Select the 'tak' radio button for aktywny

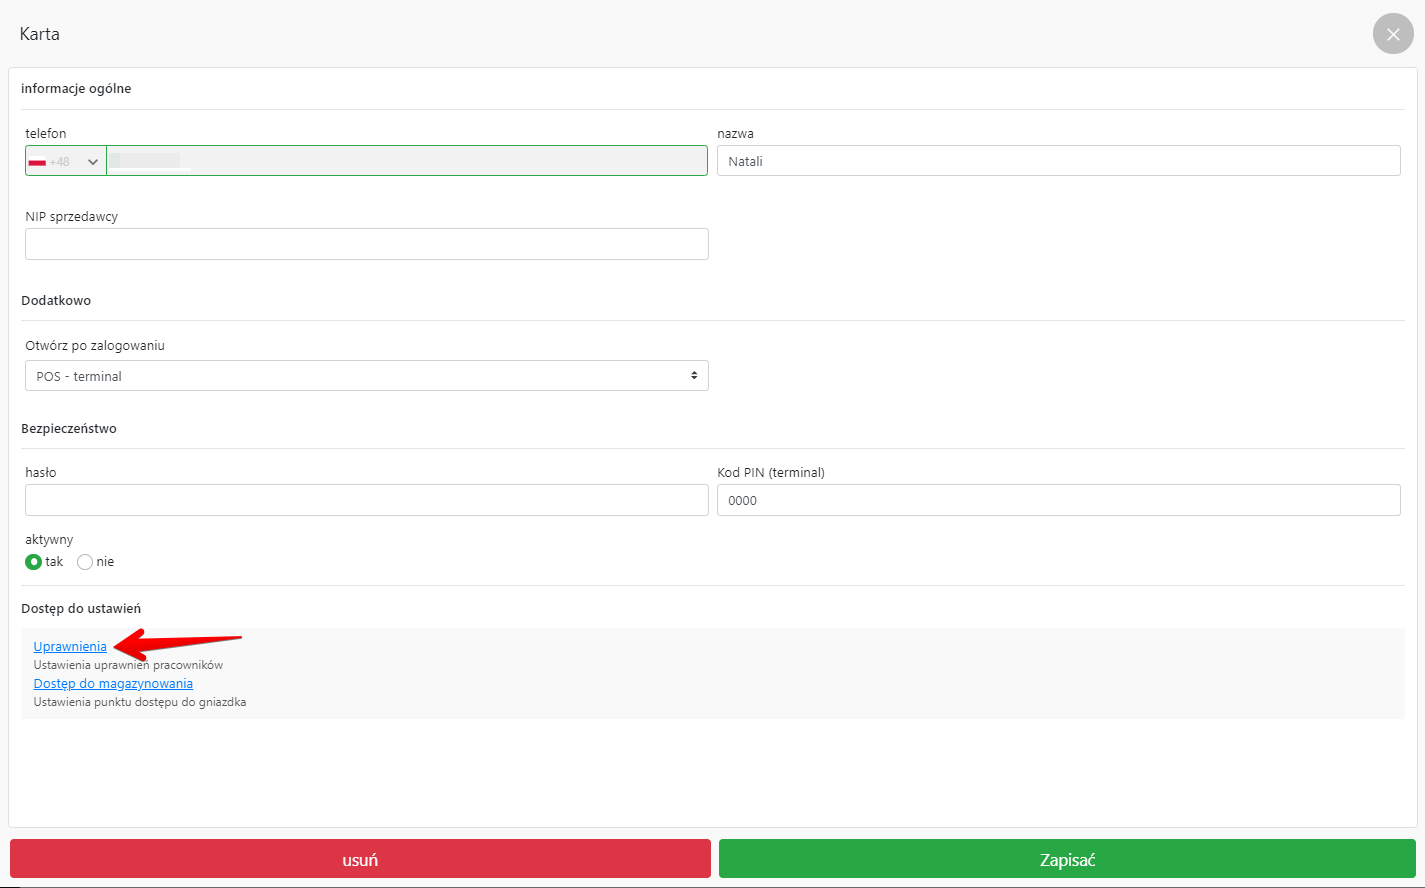pos(33,562)
